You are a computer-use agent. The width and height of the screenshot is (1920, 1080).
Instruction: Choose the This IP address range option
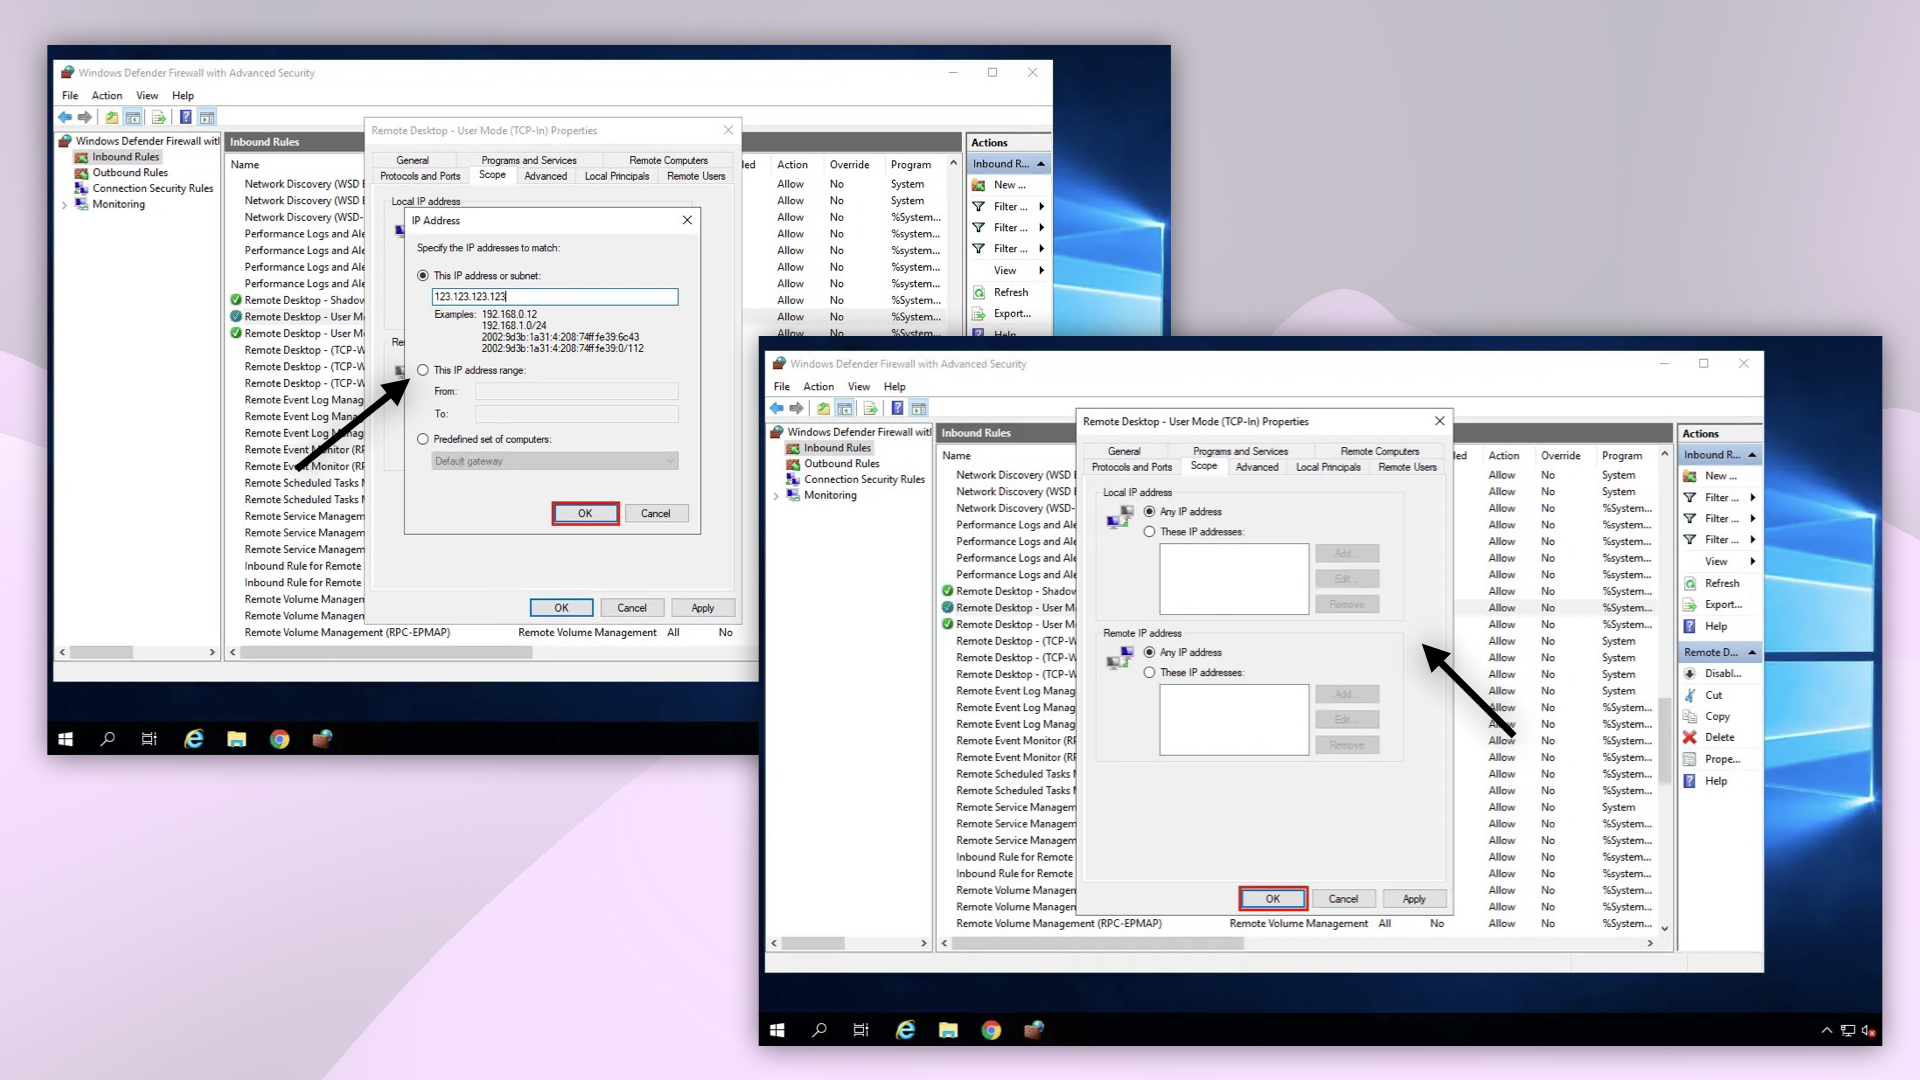423,370
